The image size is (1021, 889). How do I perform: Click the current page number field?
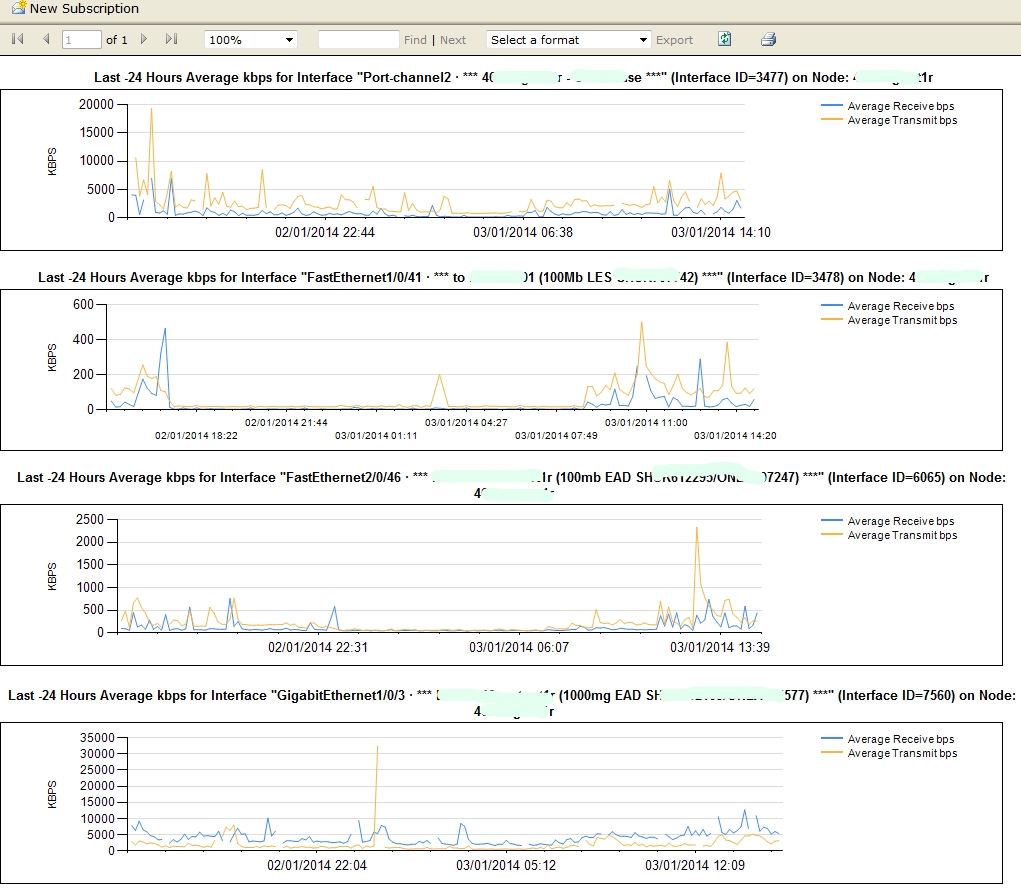81,40
